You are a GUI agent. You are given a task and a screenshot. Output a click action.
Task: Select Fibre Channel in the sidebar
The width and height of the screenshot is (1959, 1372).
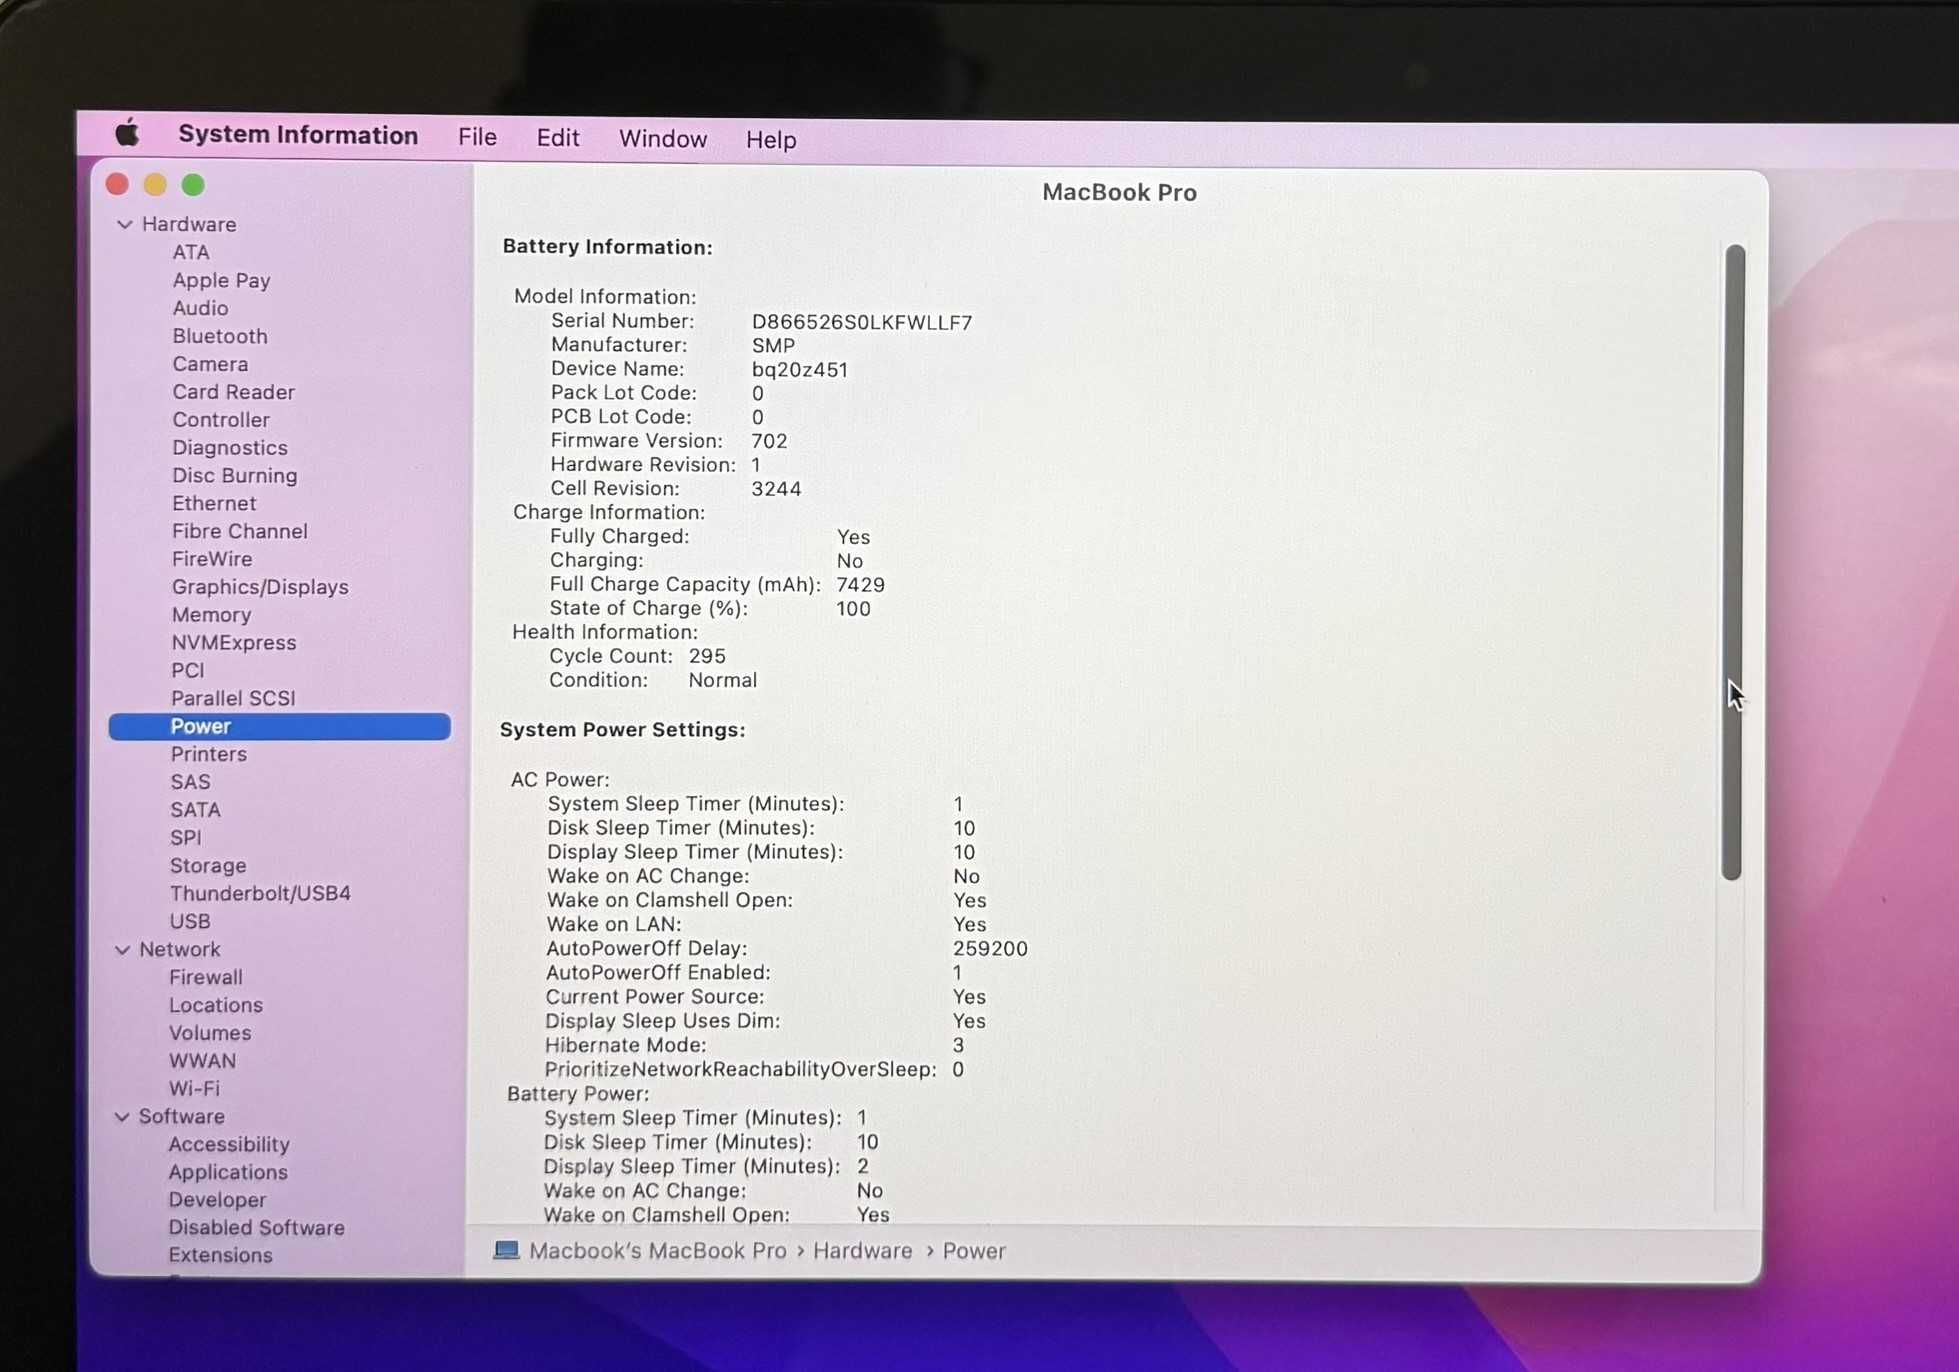tap(240, 531)
